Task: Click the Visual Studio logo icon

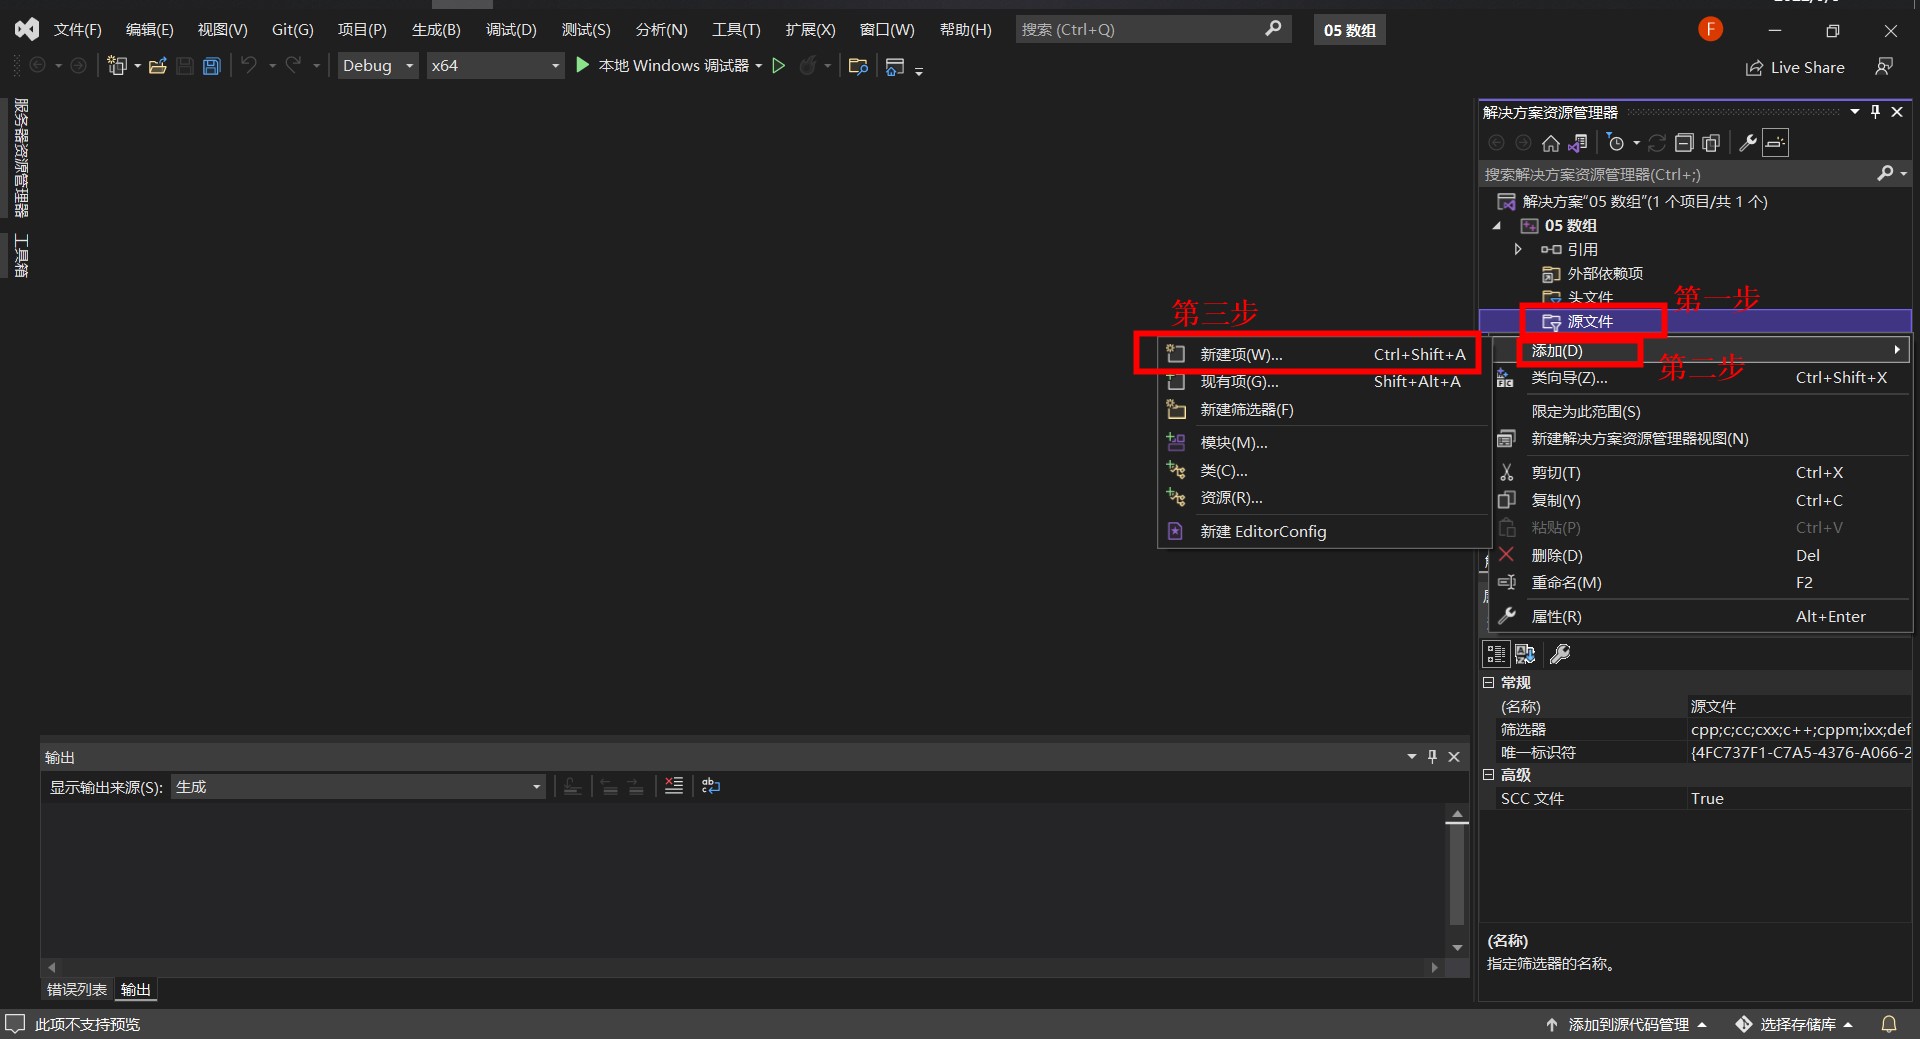Action: [x=27, y=30]
